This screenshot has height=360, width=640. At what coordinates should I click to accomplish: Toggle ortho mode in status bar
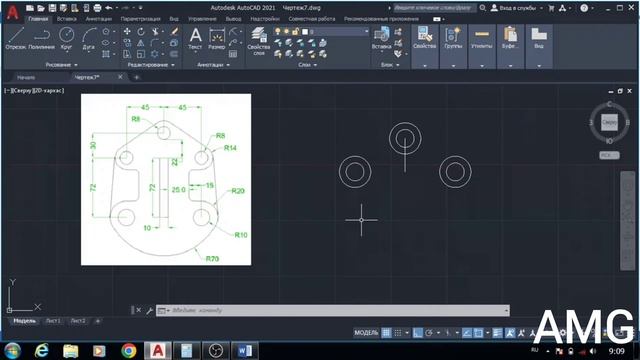pyautogui.click(x=418, y=333)
